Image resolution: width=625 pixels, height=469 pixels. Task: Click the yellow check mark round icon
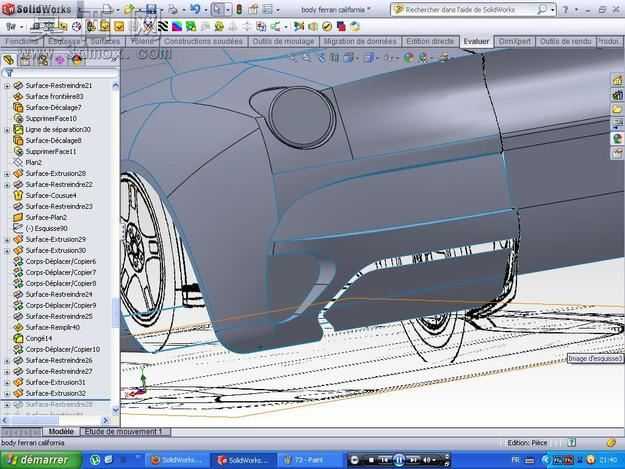(327, 27)
